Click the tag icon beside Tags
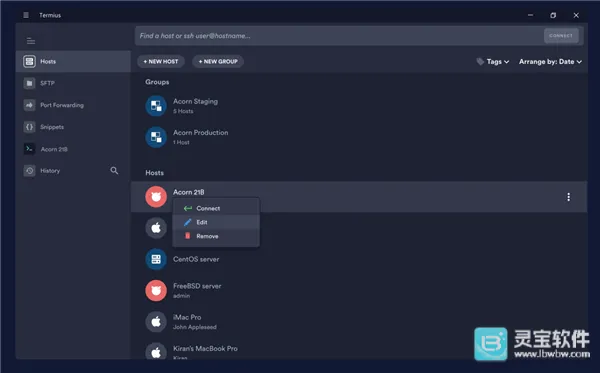The image size is (600, 373). pyautogui.click(x=480, y=61)
